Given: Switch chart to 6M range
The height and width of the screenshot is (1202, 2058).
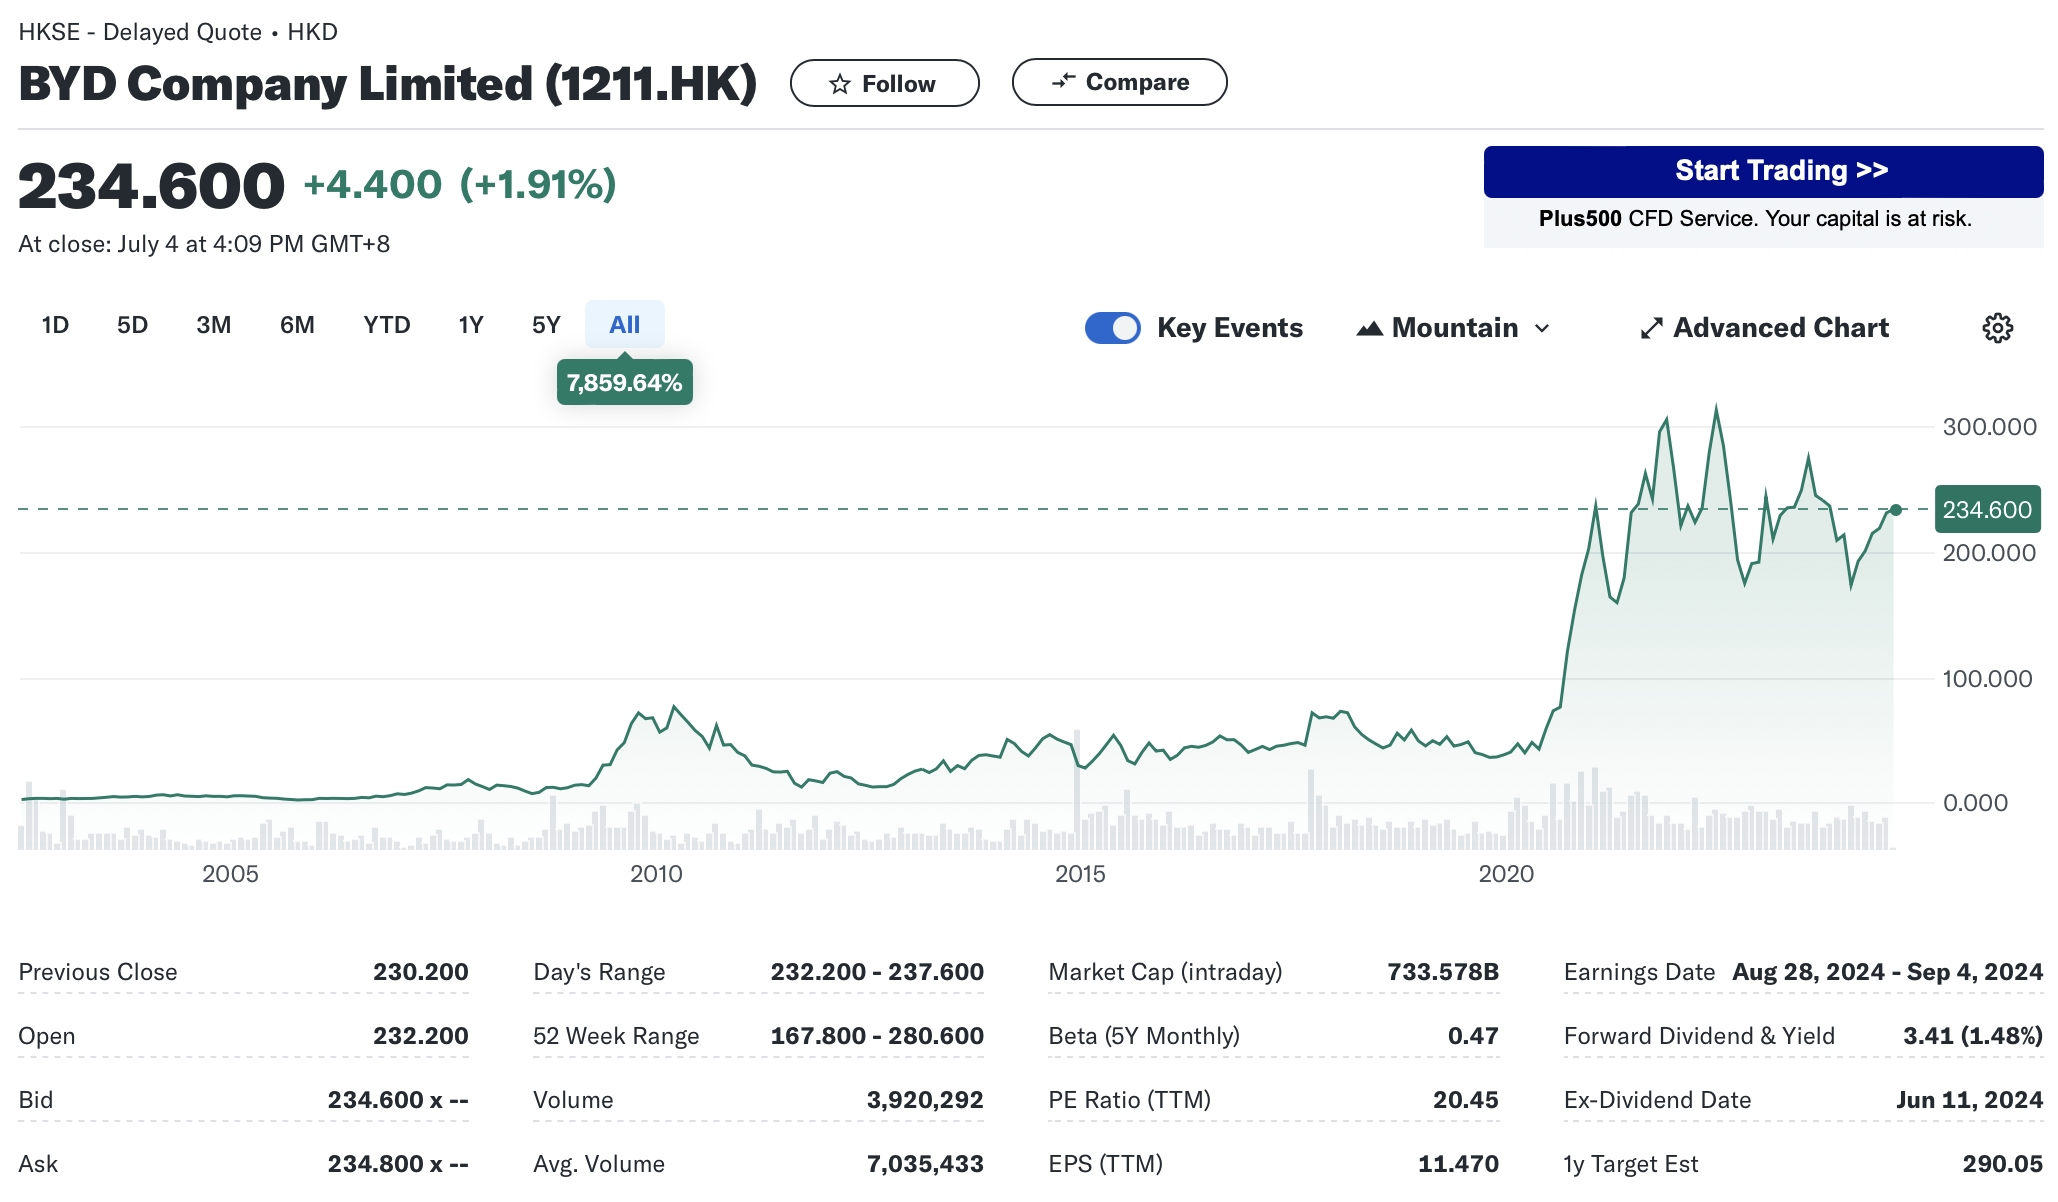Looking at the screenshot, I should [297, 325].
